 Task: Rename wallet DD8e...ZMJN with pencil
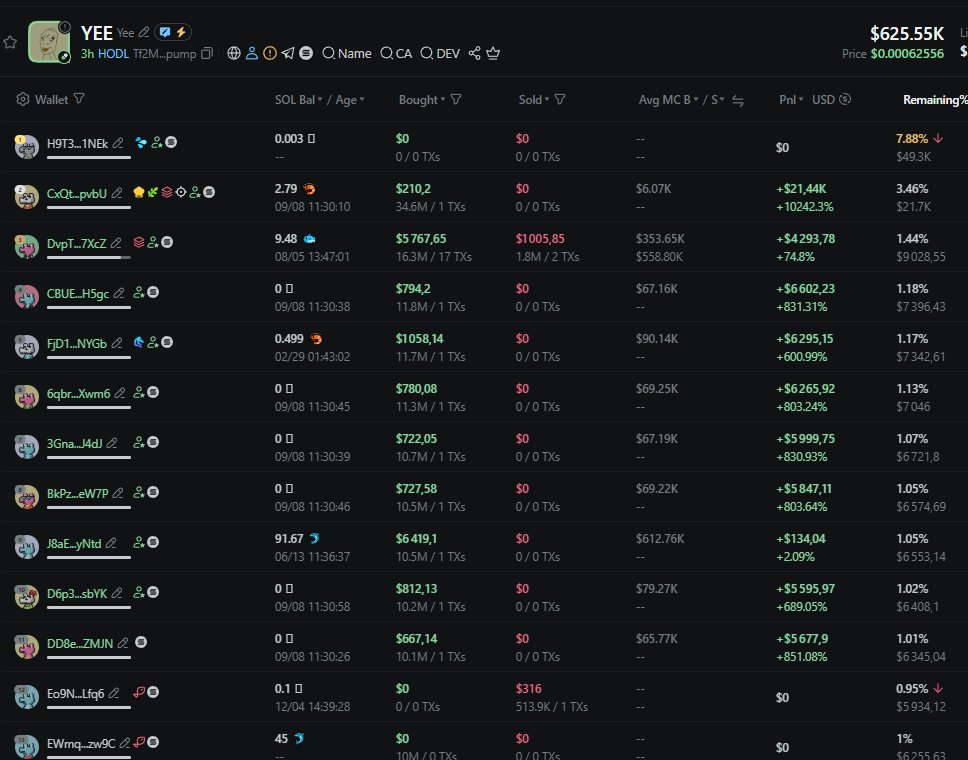tap(123, 643)
